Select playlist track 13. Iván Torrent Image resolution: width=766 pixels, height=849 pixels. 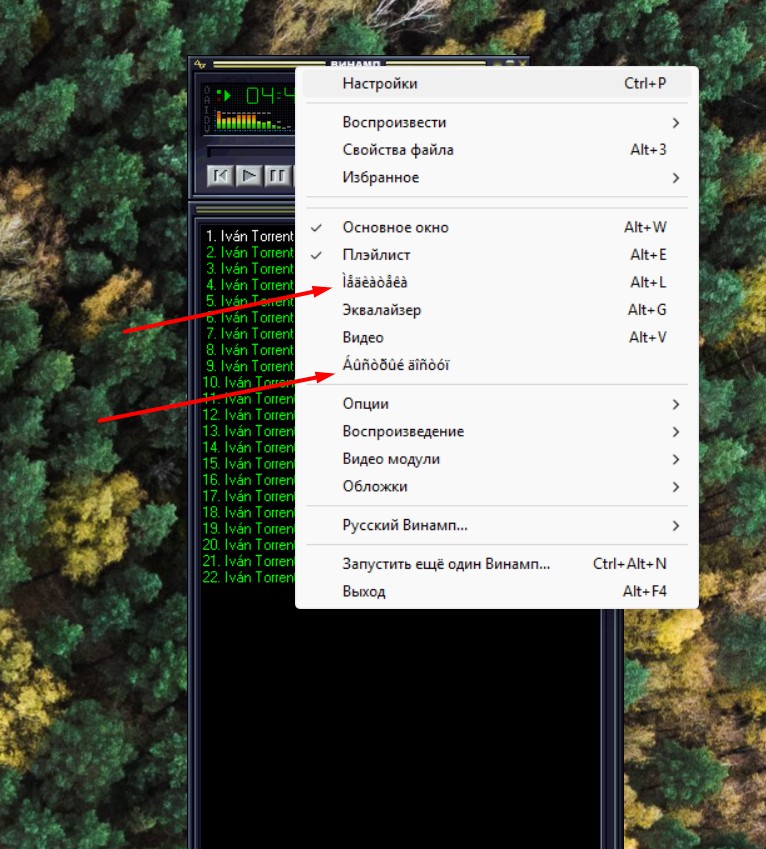(x=249, y=431)
